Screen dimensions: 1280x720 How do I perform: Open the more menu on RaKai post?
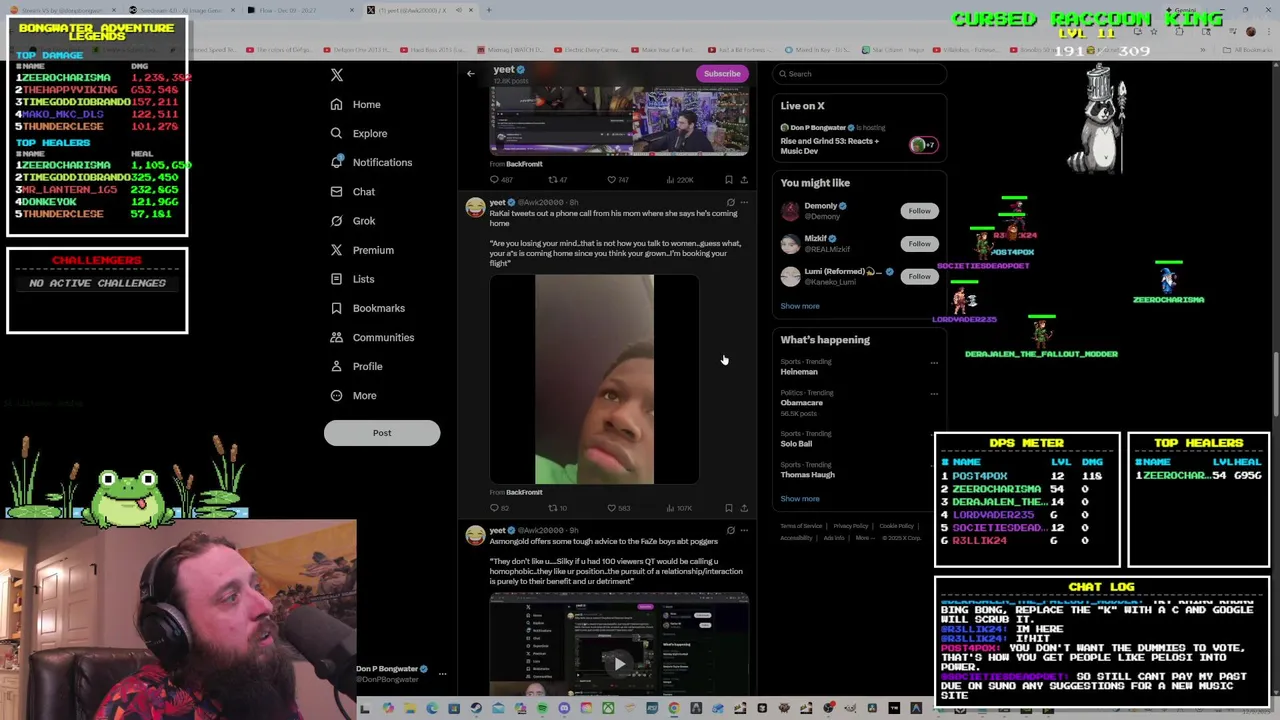[x=744, y=202]
